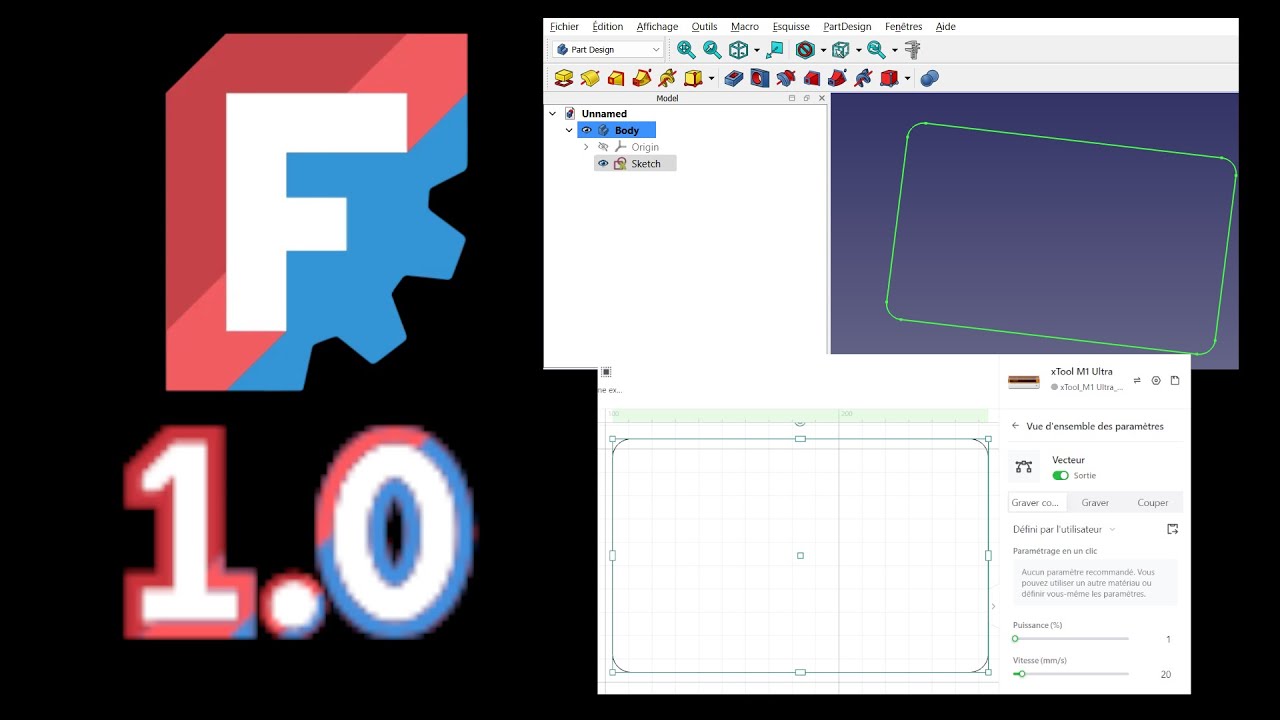Go back from Vue d'ensemble des paramètres
1280x720 pixels.
pos(1016,426)
